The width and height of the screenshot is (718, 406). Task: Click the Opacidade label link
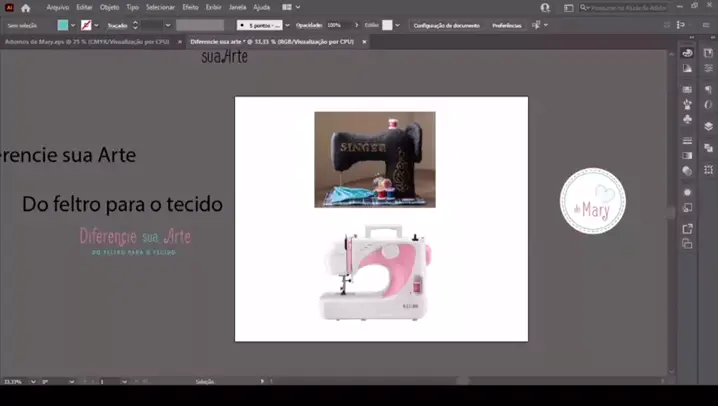point(309,25)
